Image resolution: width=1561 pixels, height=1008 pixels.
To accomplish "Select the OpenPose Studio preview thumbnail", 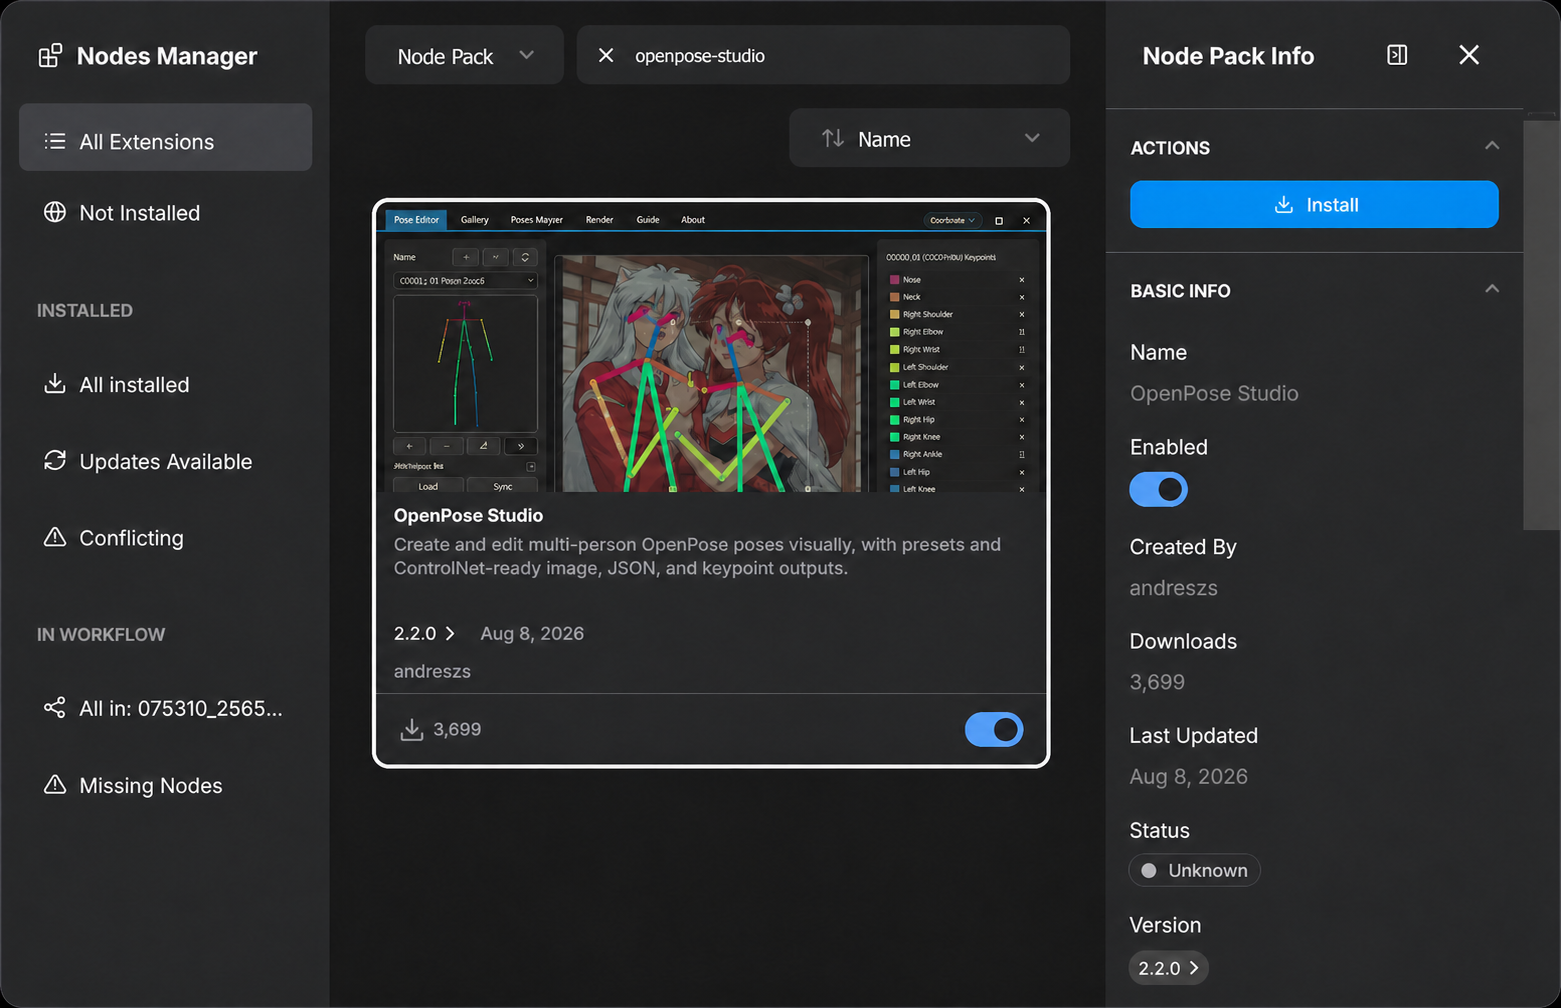I will click(x=711, y=348).
